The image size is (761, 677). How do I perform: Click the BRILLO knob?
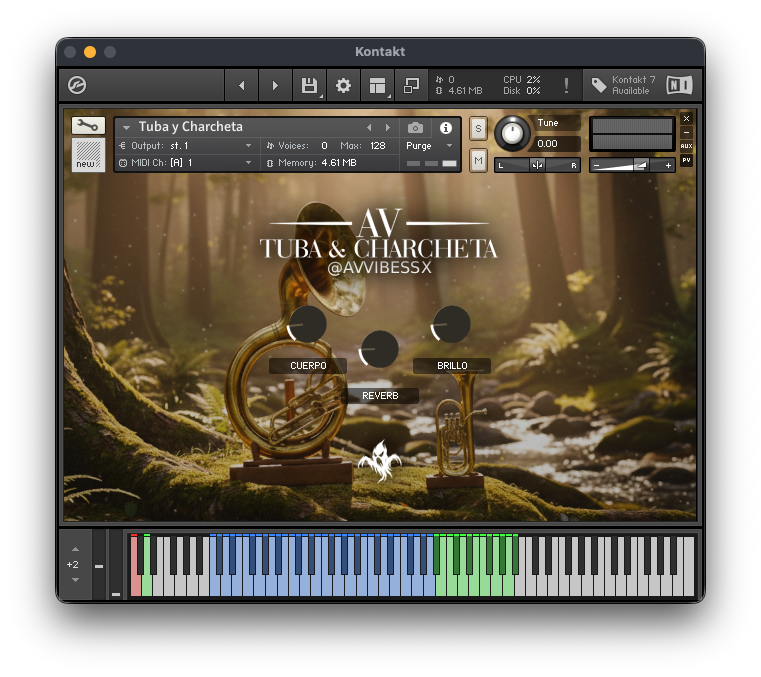coord(451,324)
